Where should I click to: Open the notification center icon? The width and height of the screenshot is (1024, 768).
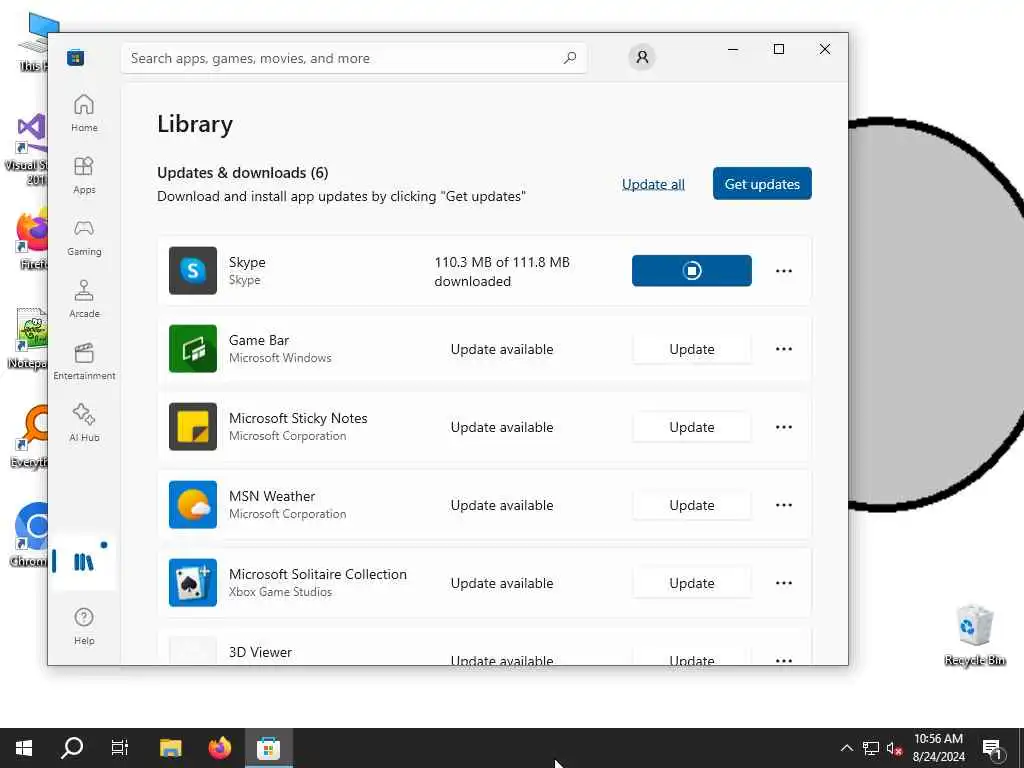pyautogui.click(x=993, y=749)
